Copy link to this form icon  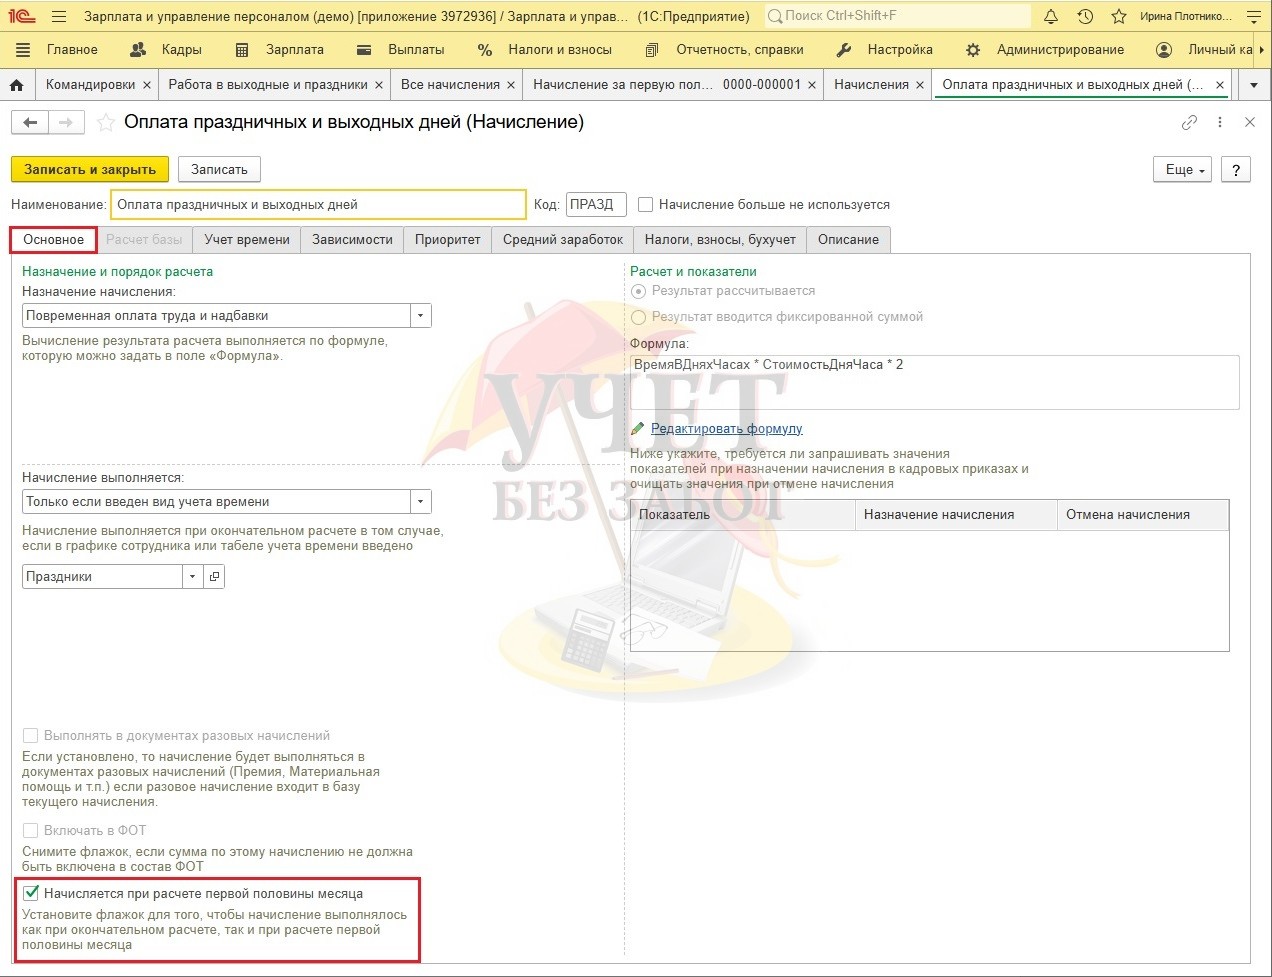[x=1189, y=122]
